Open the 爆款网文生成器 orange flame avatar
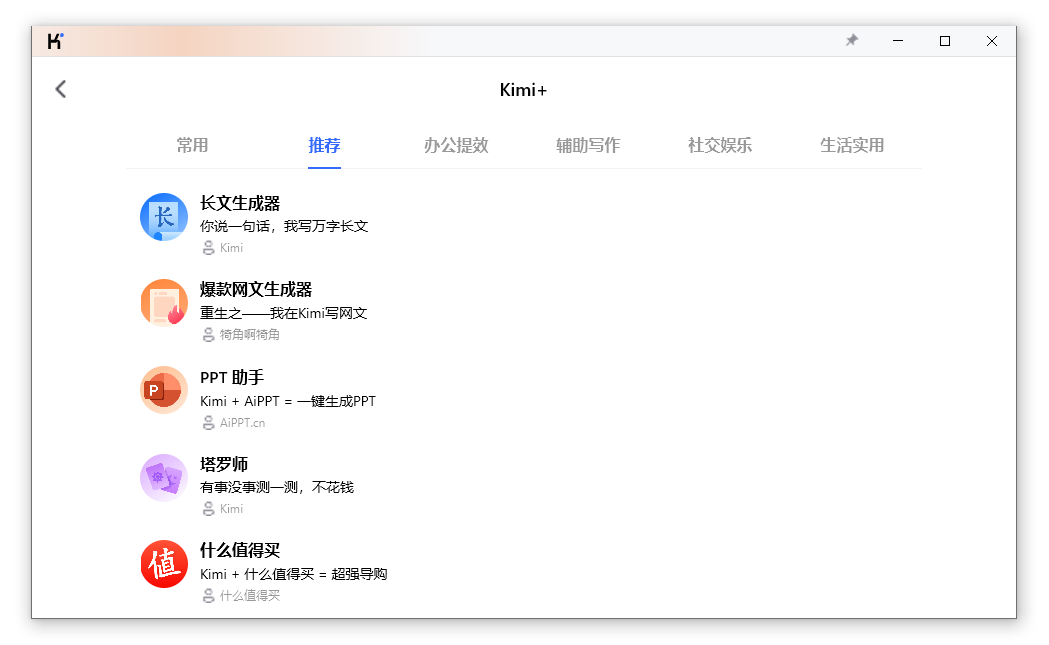The image size is (1049, 645). (164, 303)
